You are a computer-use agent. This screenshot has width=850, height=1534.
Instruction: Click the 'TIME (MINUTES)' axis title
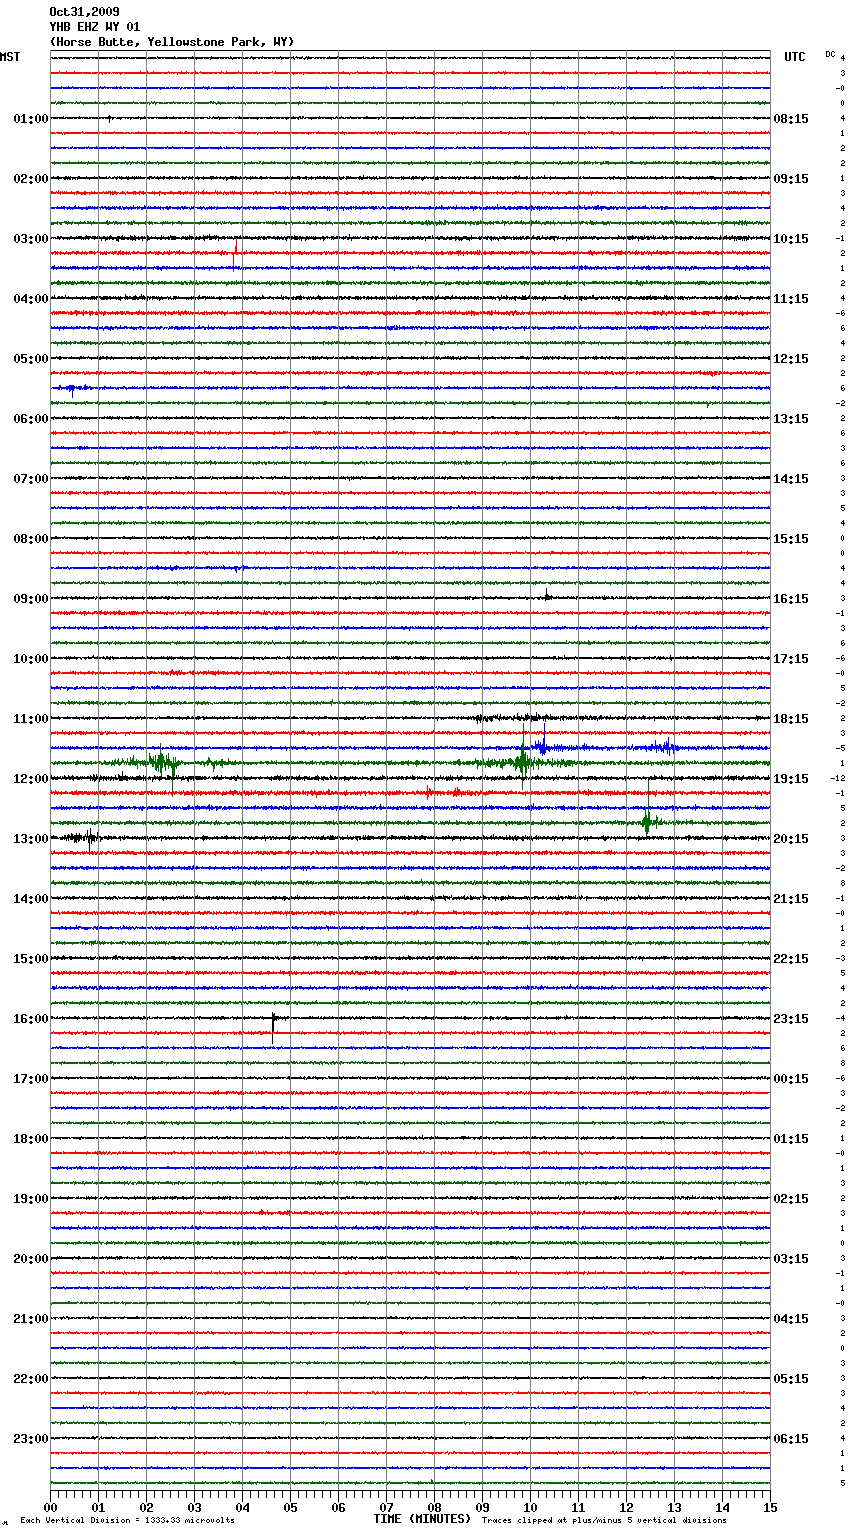[422, 1519]
